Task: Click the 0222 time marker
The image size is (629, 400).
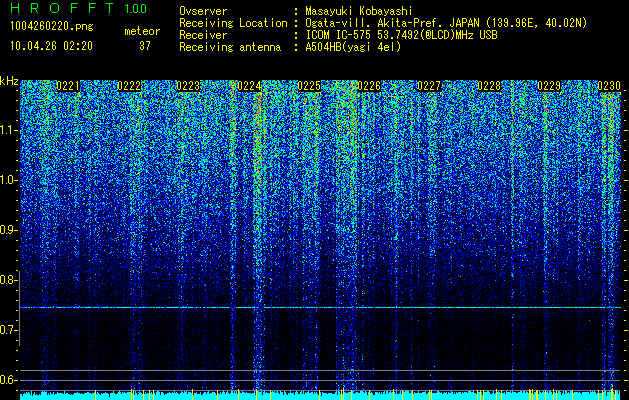Action: coord(129,86)
